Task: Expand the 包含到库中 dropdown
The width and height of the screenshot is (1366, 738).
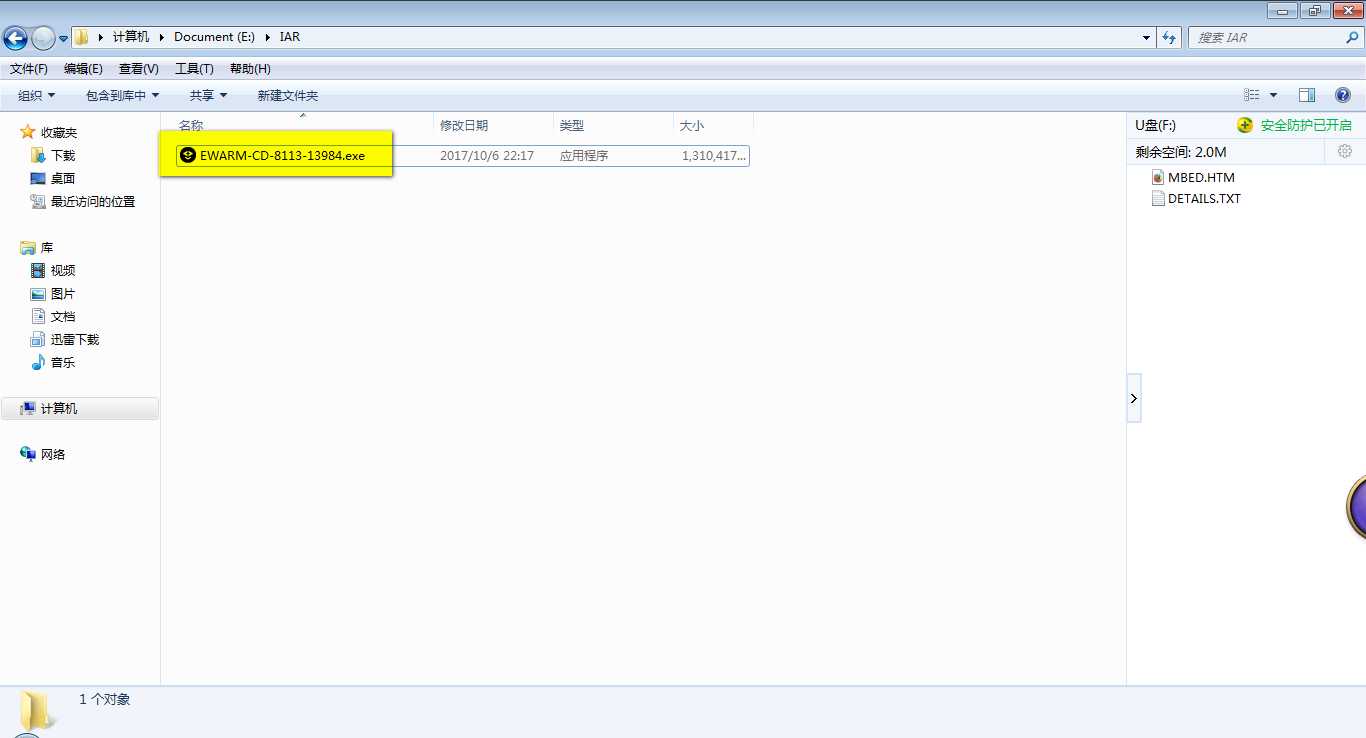Action: click(x=122, y=95)
